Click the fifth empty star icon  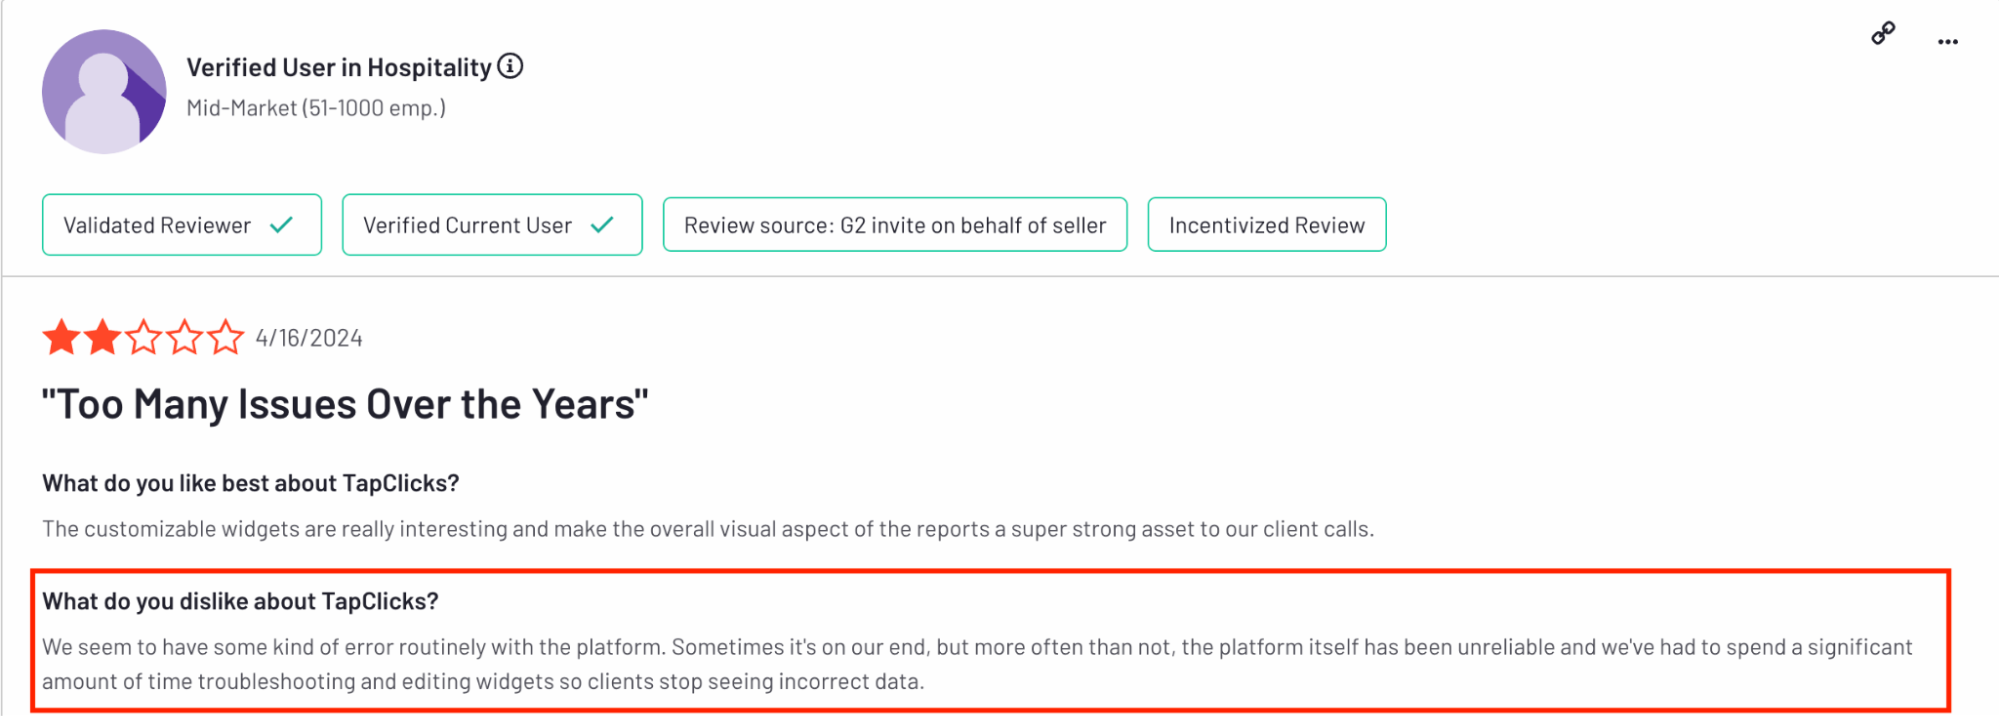[x=226, y=337]
